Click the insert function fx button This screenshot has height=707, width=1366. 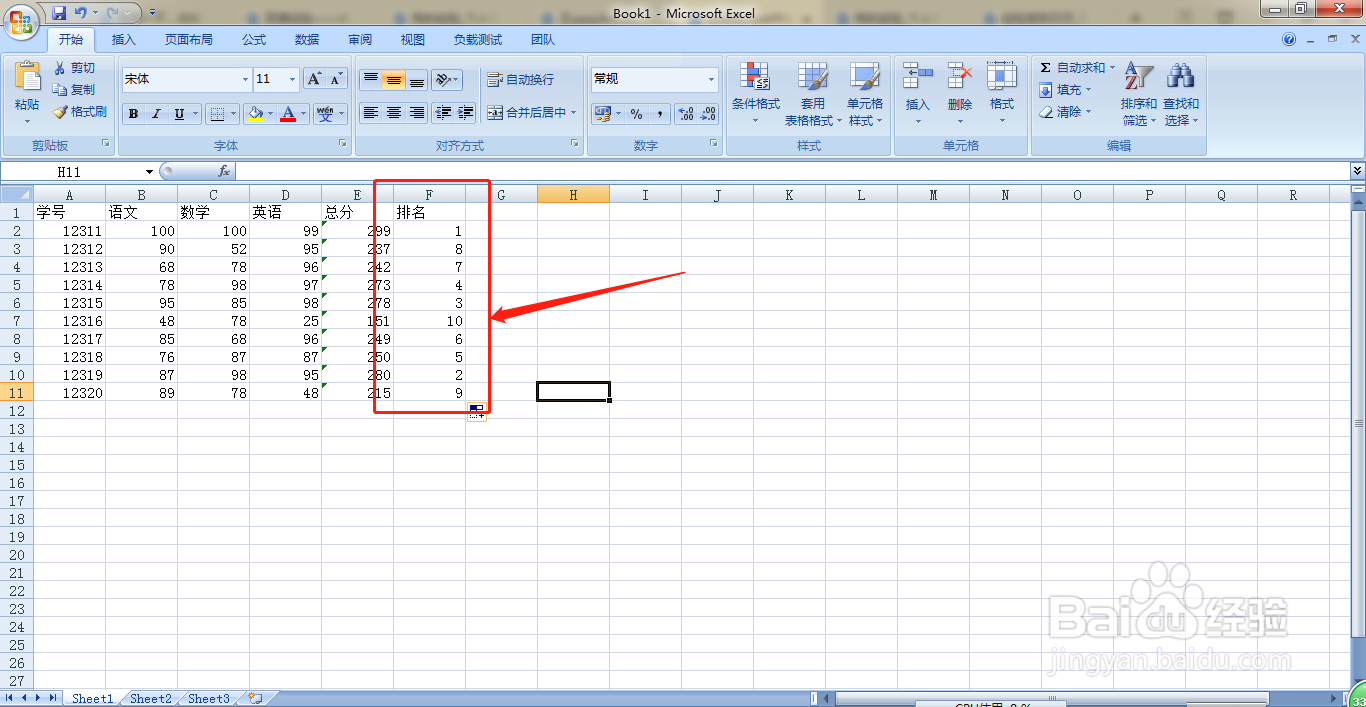point(224,172)
